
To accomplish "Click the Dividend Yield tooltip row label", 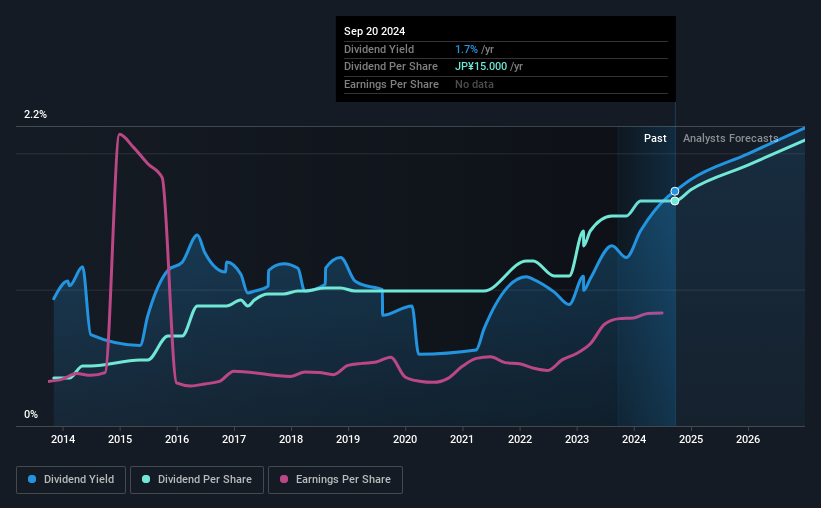I will click(x=379, y=49).
